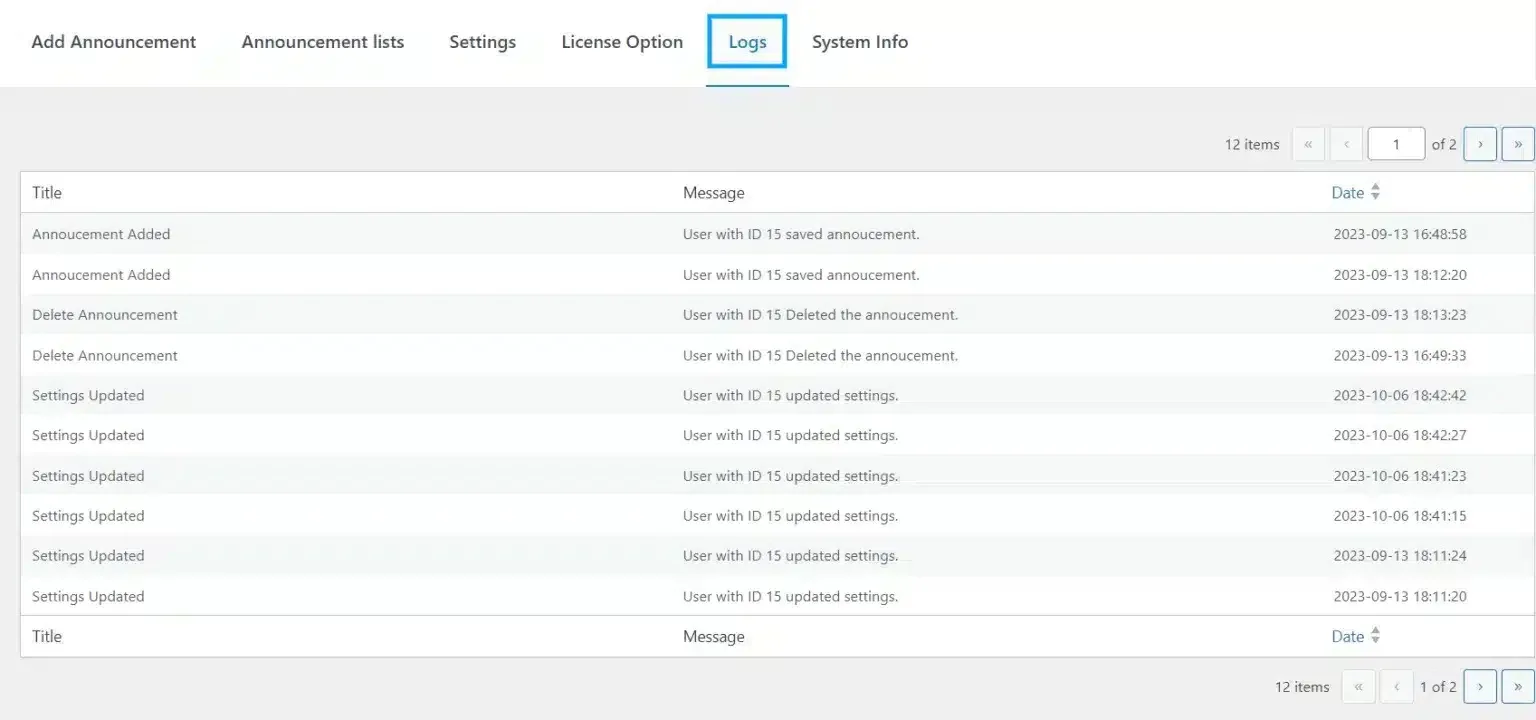Open previous page from bottom pagination
This screenshot has height=720, width=1536.
(1396, 686)
